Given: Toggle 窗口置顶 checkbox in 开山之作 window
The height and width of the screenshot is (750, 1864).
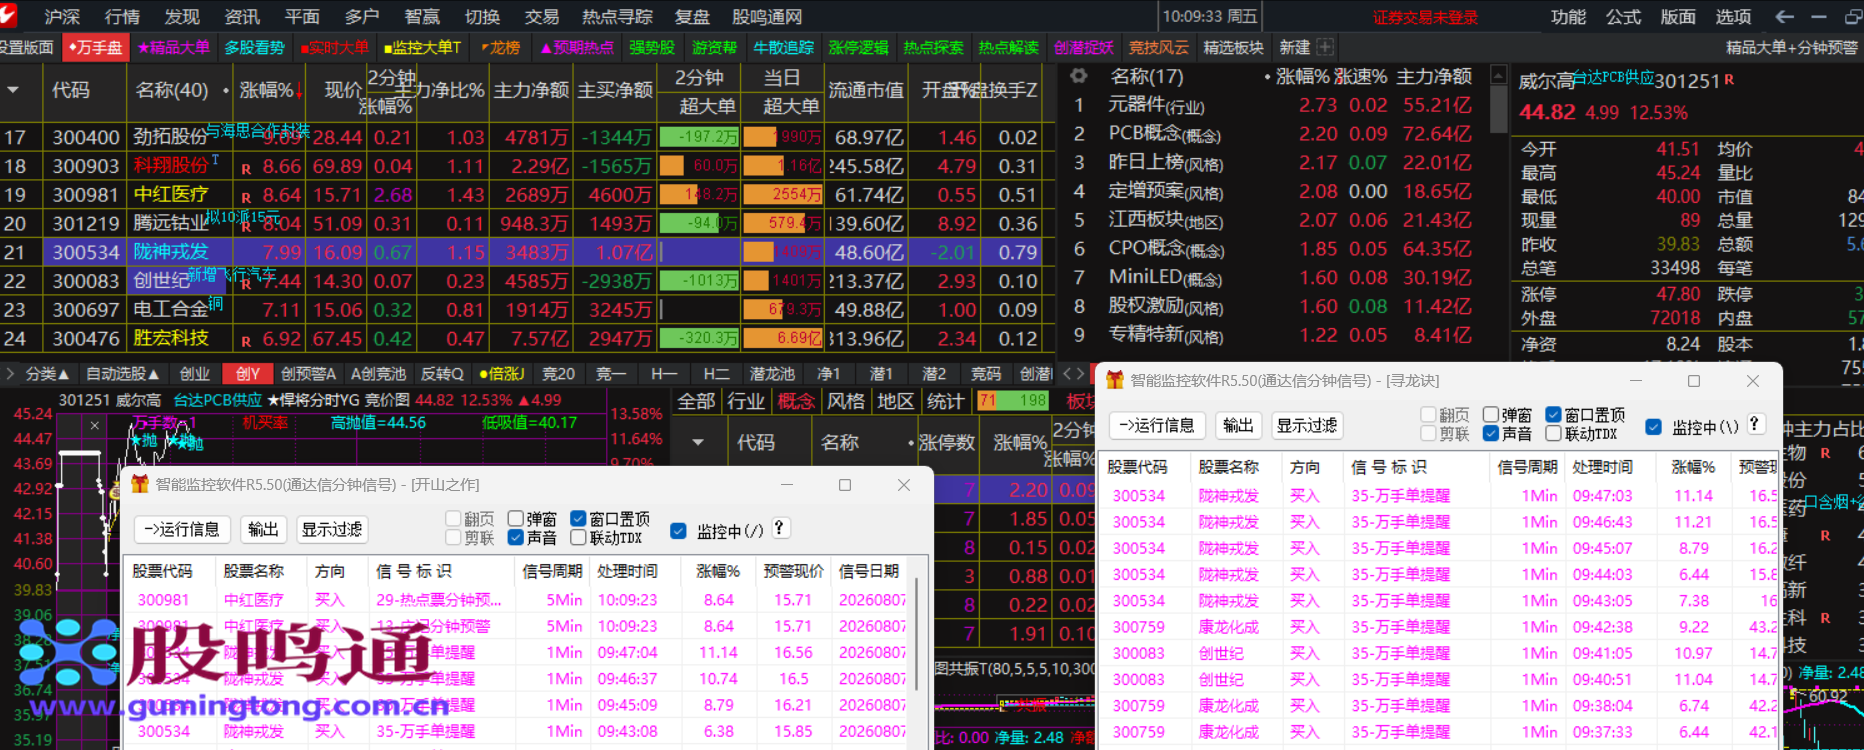Looking at the screenshot, I should (578, 518).
